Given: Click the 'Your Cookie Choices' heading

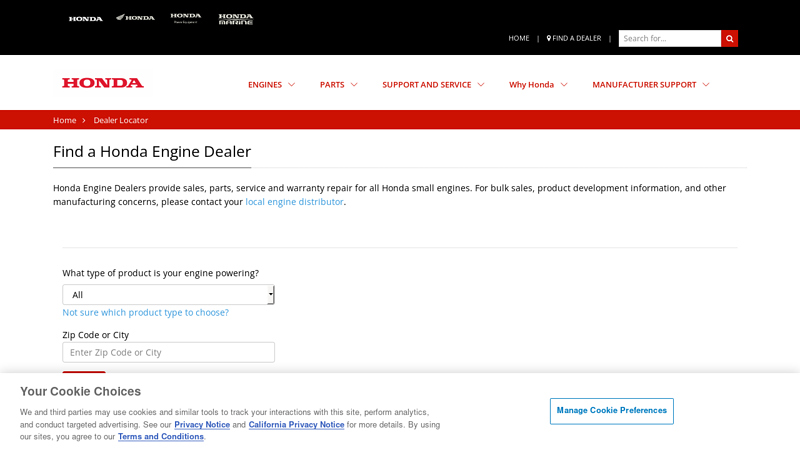Looking at the screenshot, I should 81,391.
